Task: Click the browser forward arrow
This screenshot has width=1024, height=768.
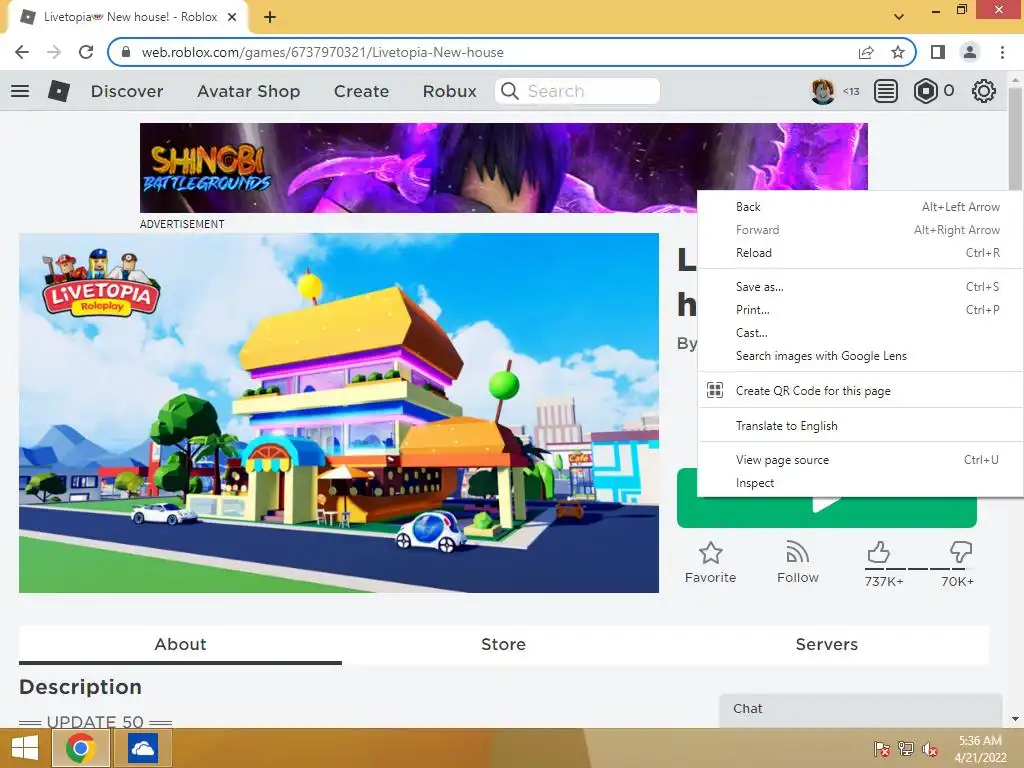Action: [54, 52]
